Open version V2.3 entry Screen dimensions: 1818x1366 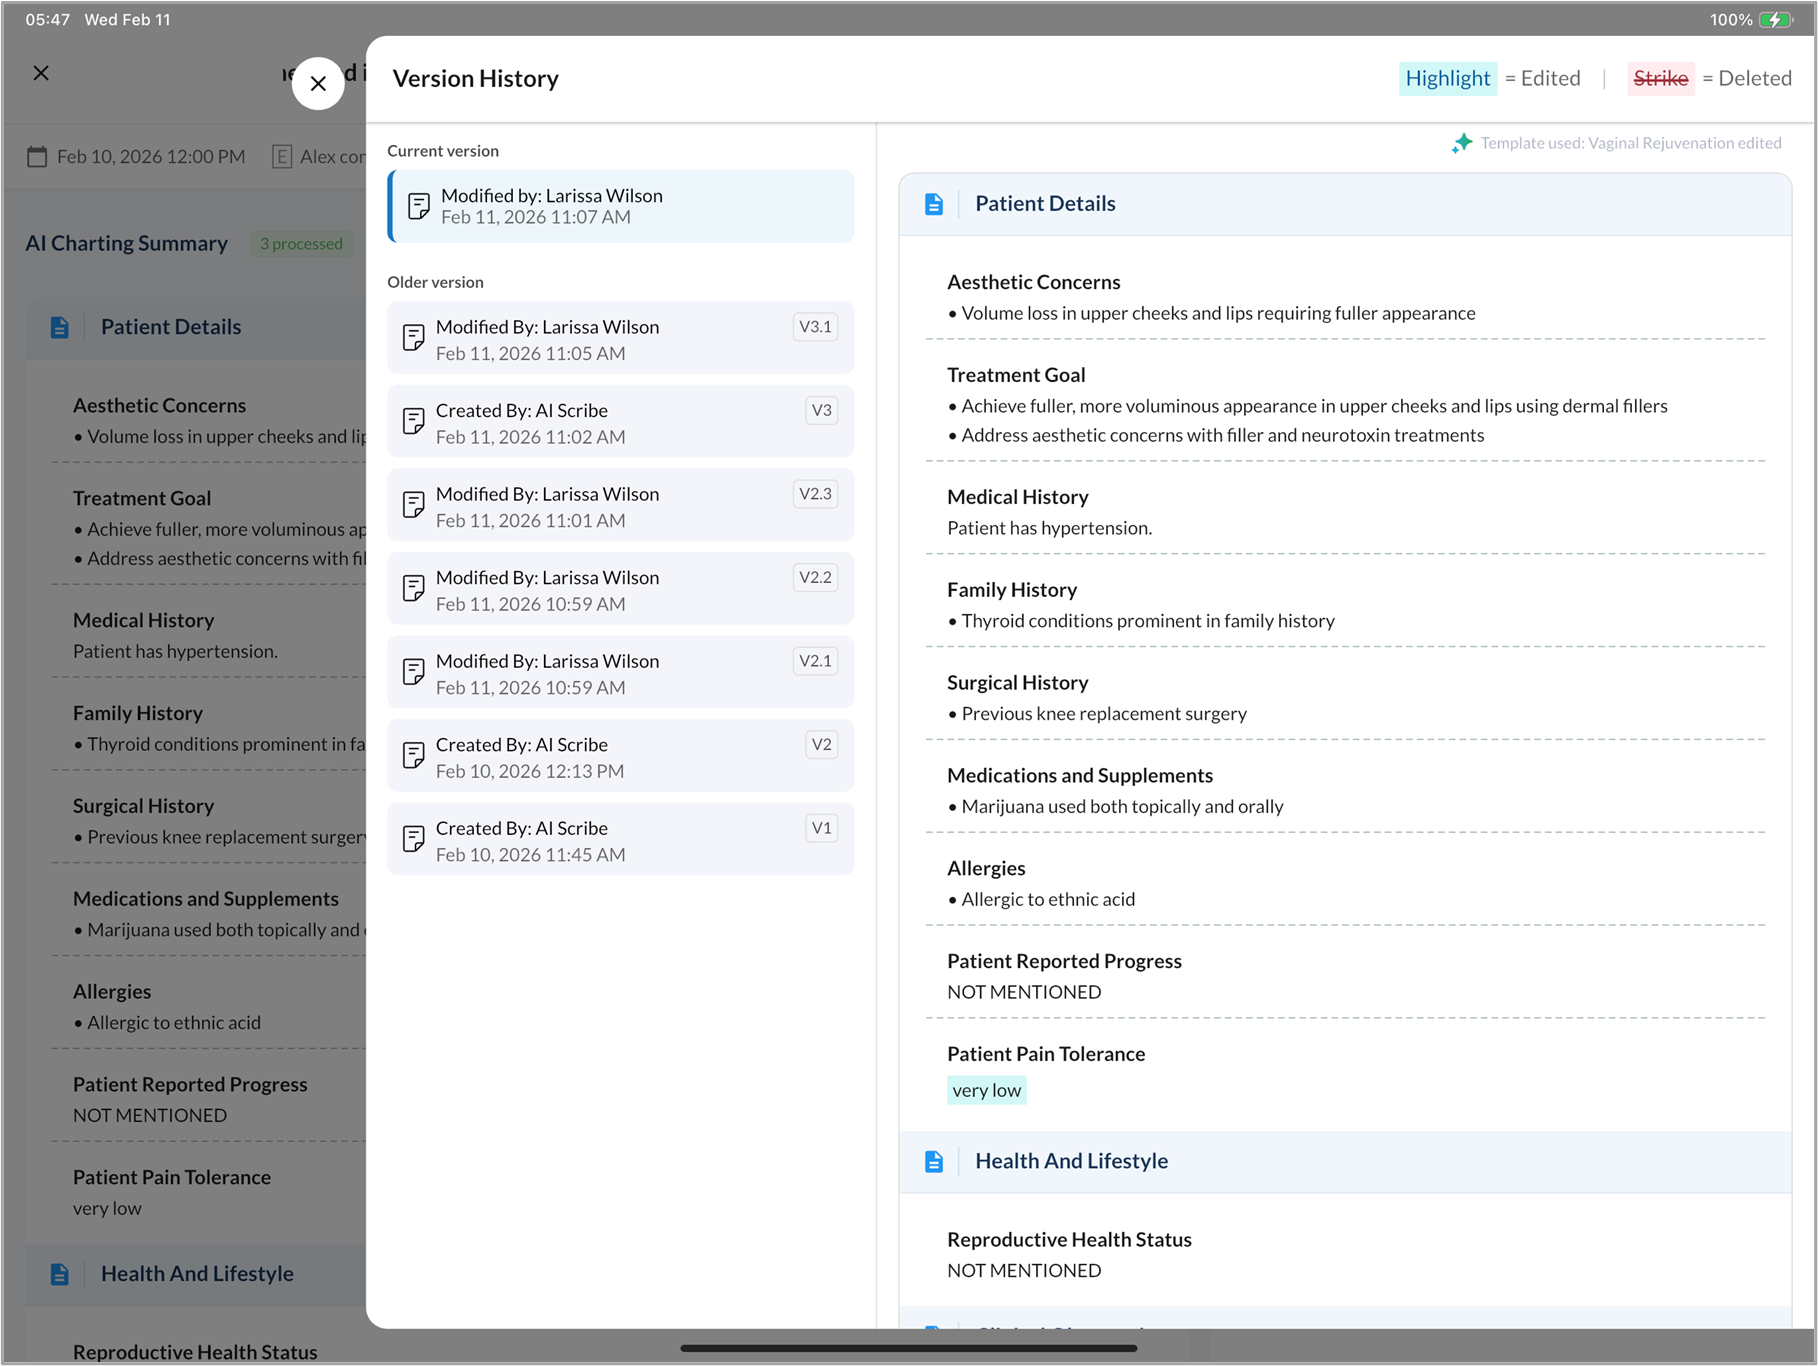tap(620, 506)
